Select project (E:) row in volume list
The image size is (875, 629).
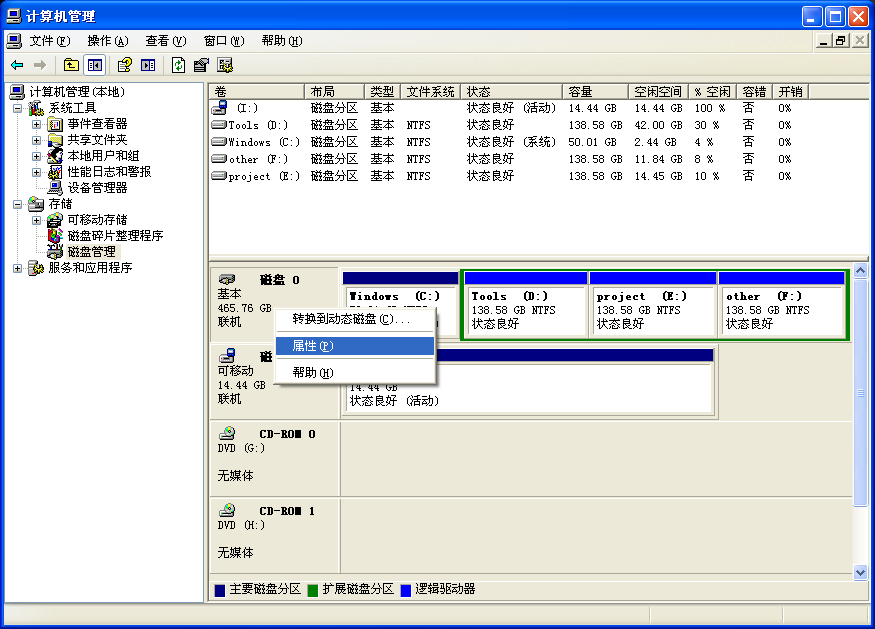pyautogui.click(x=502, y=176)
